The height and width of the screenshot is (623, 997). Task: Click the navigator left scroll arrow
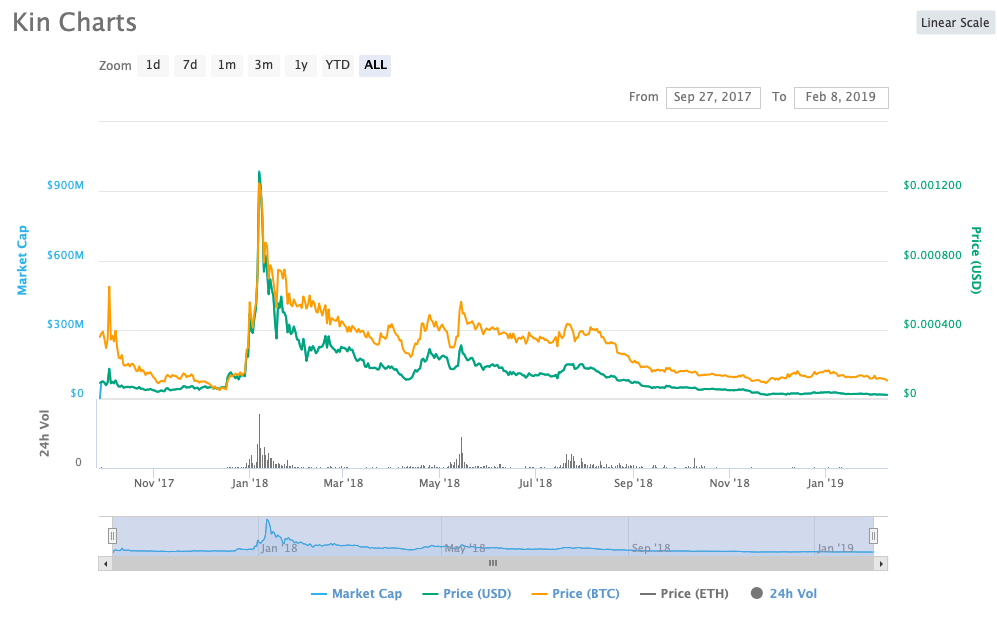coord(106,564)
